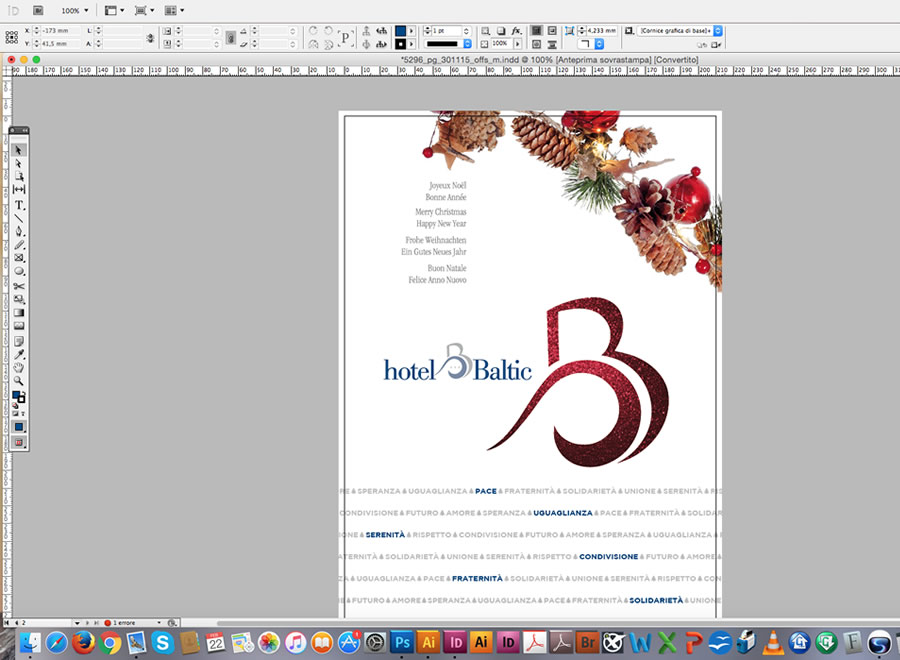This screenshot has height=660, width=900.
Task: Select the Hand tool
Action: [x=19, y=367]
